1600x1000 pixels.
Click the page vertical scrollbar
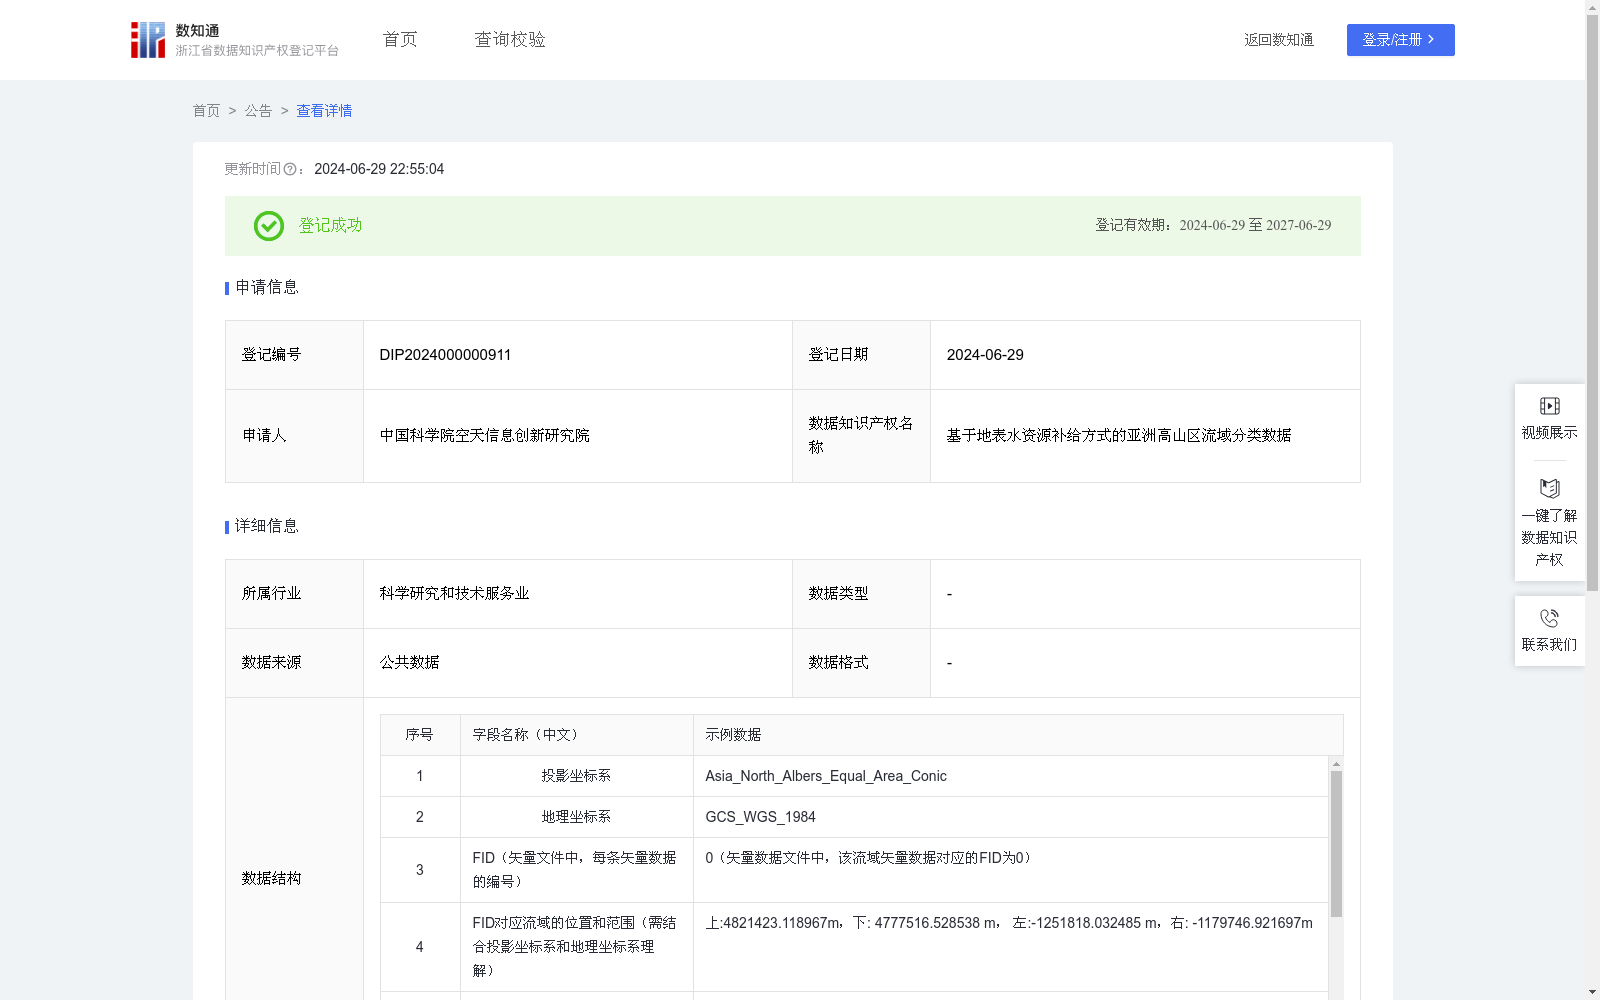(1593, 303)
